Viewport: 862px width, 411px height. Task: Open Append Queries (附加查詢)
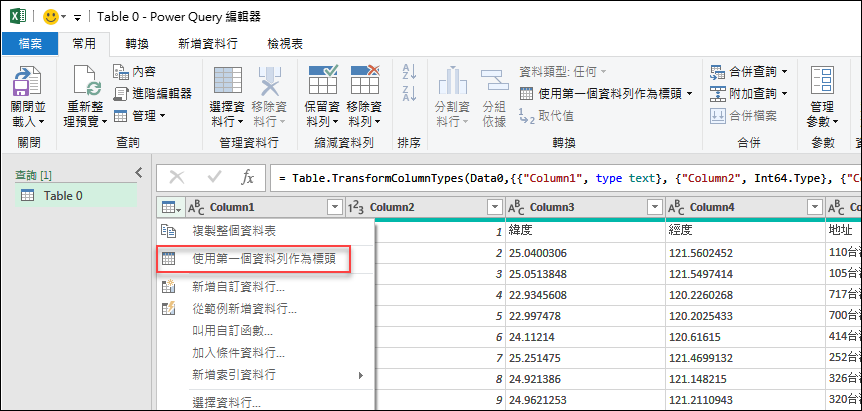tap(749, 93)
